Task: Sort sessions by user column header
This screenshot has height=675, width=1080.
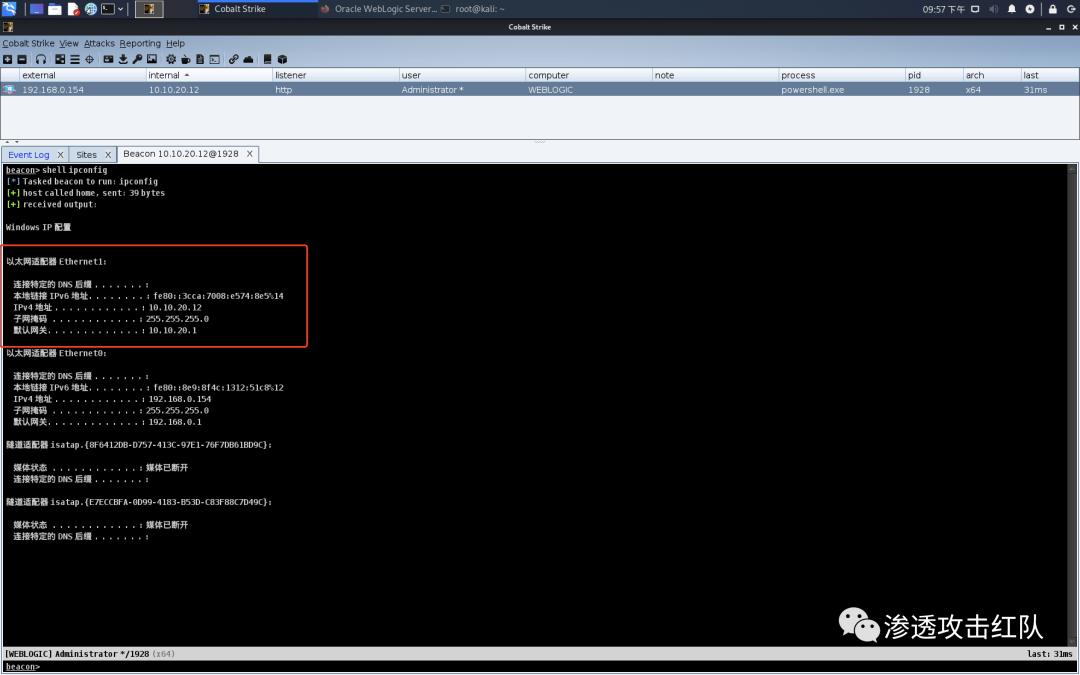Action: point(462,75)
